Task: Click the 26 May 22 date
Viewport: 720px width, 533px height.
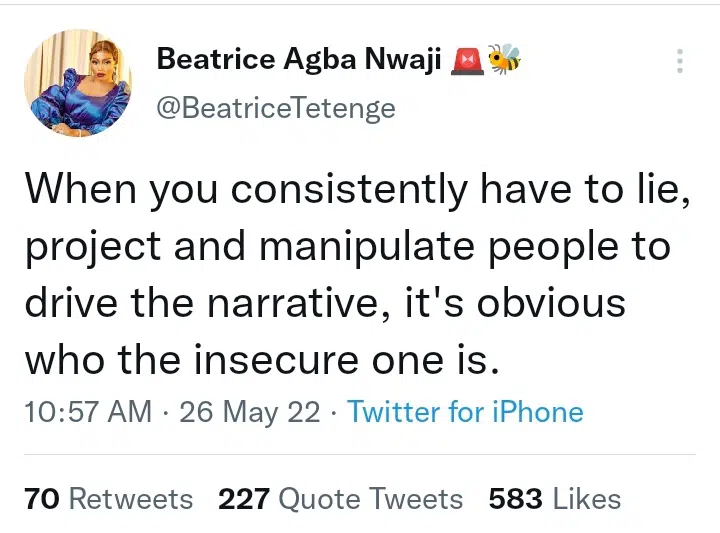Action: pyautogui.click(x=250, y=411)
